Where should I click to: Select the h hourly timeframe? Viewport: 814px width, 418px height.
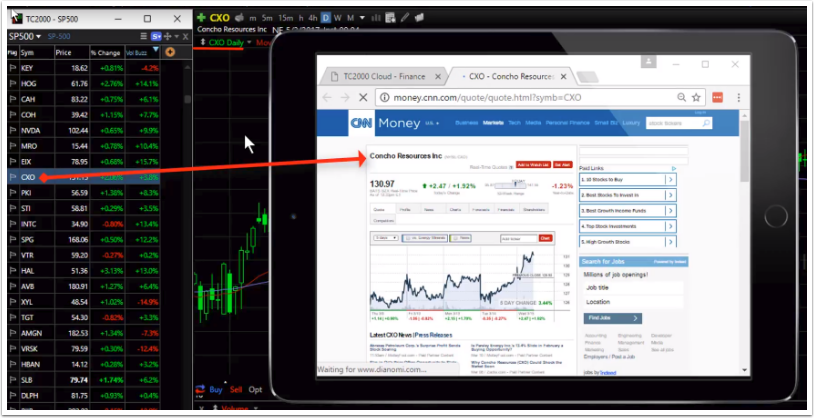(301, 18)
